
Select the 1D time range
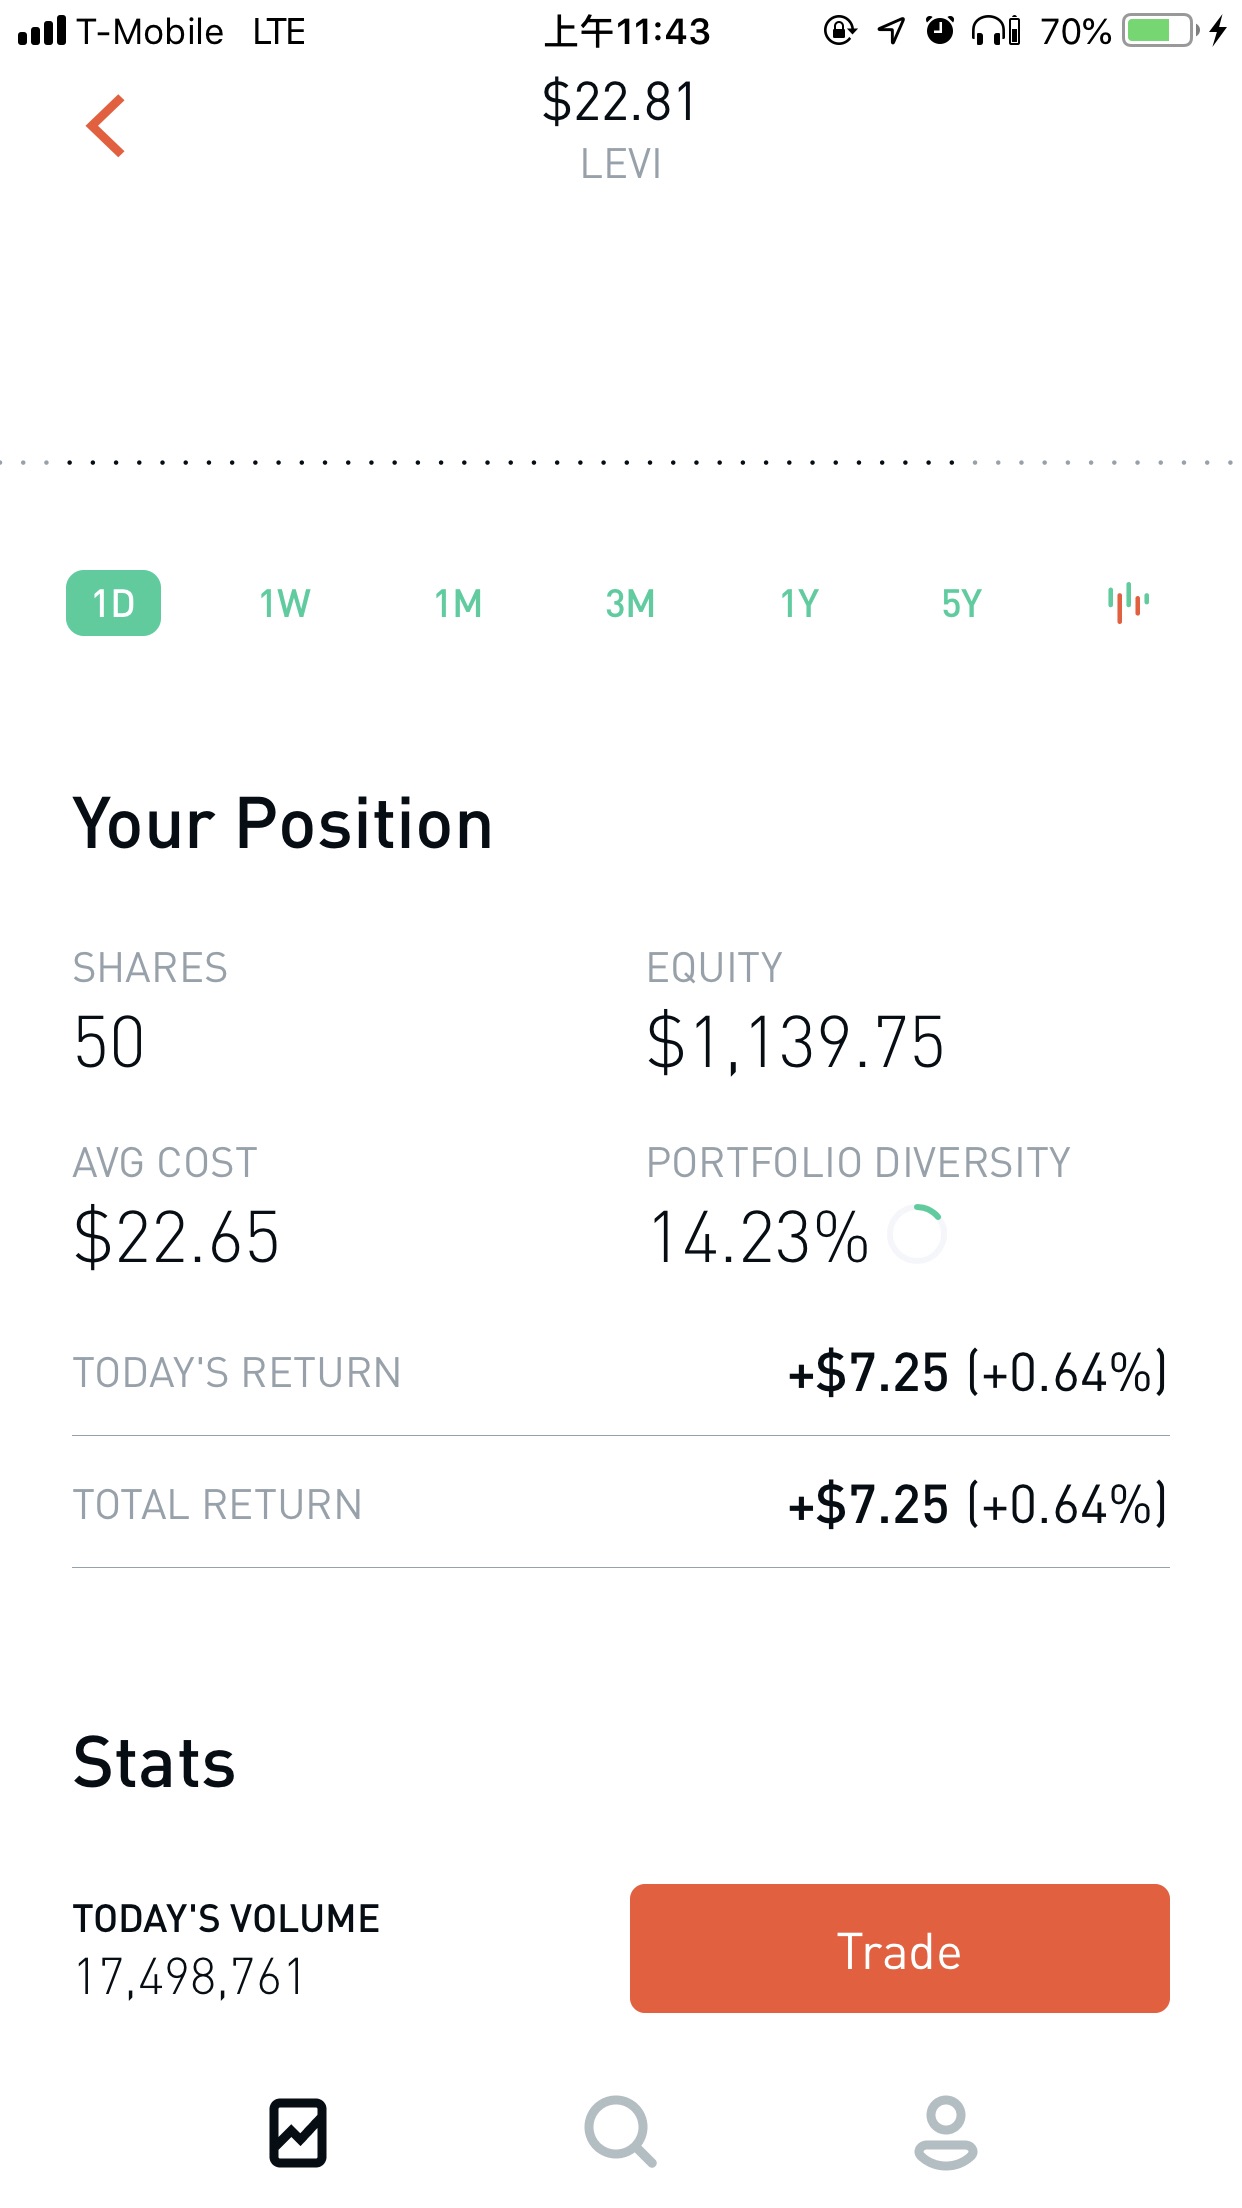click(x=113, y=603)
